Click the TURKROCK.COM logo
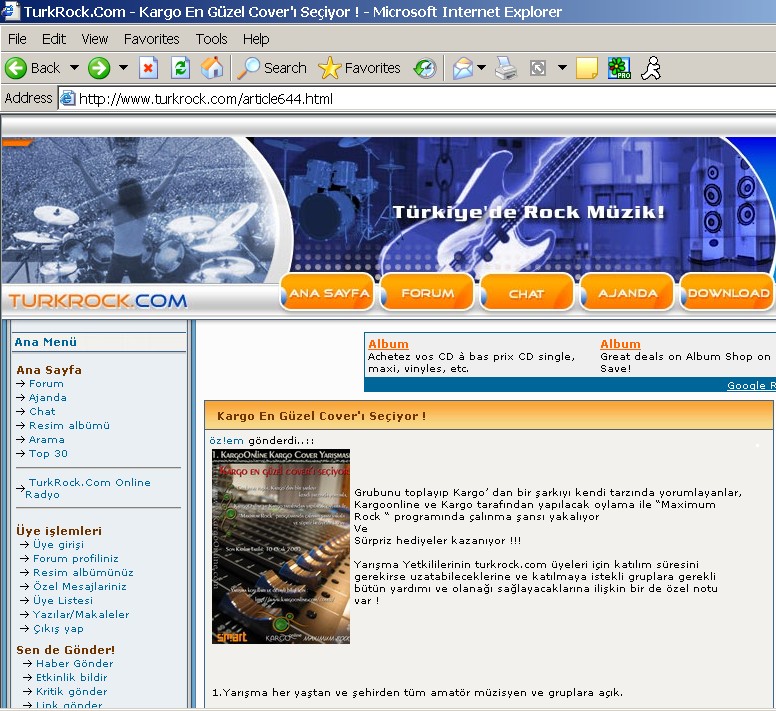The height and width of the screenshot is (711, 776). (x=97, y=300)
